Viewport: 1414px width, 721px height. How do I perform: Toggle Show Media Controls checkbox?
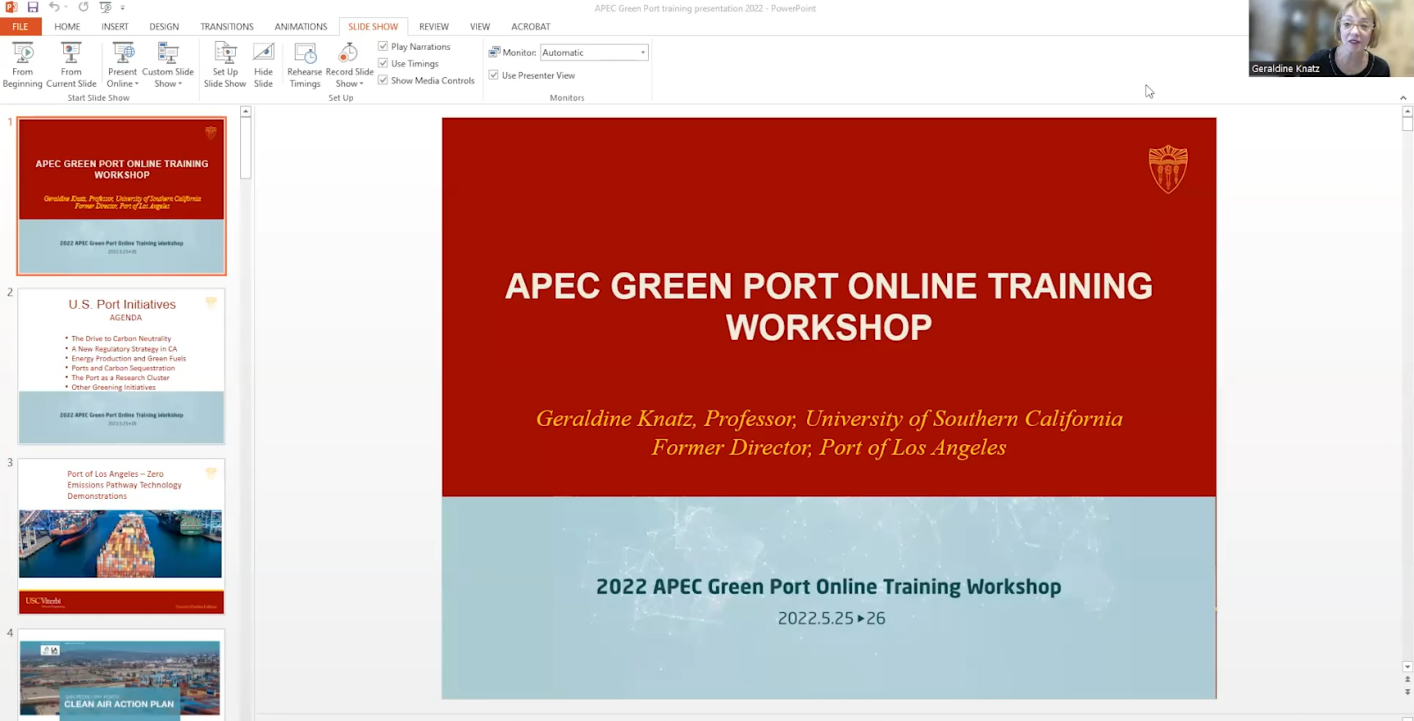(383, 80)
